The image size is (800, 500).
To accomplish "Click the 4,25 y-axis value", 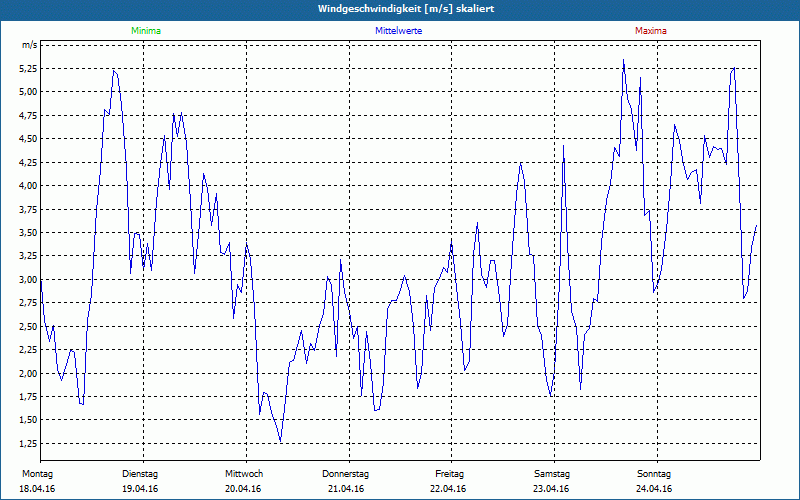I will coord(29,162).
